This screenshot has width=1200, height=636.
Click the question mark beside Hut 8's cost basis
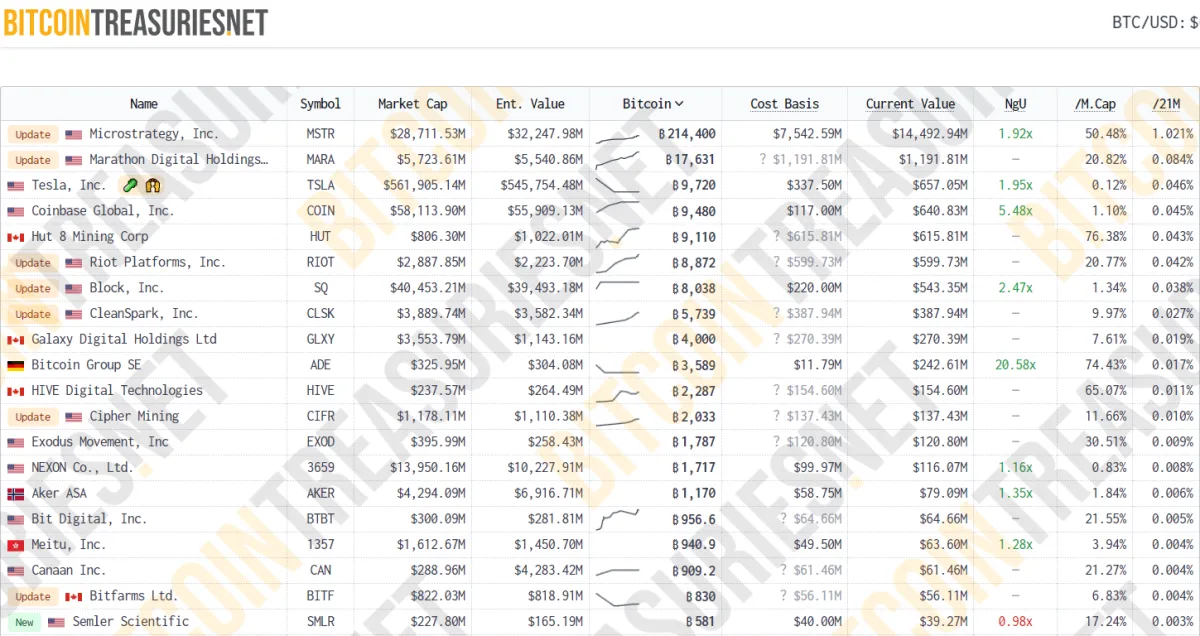tap(775, 236)
